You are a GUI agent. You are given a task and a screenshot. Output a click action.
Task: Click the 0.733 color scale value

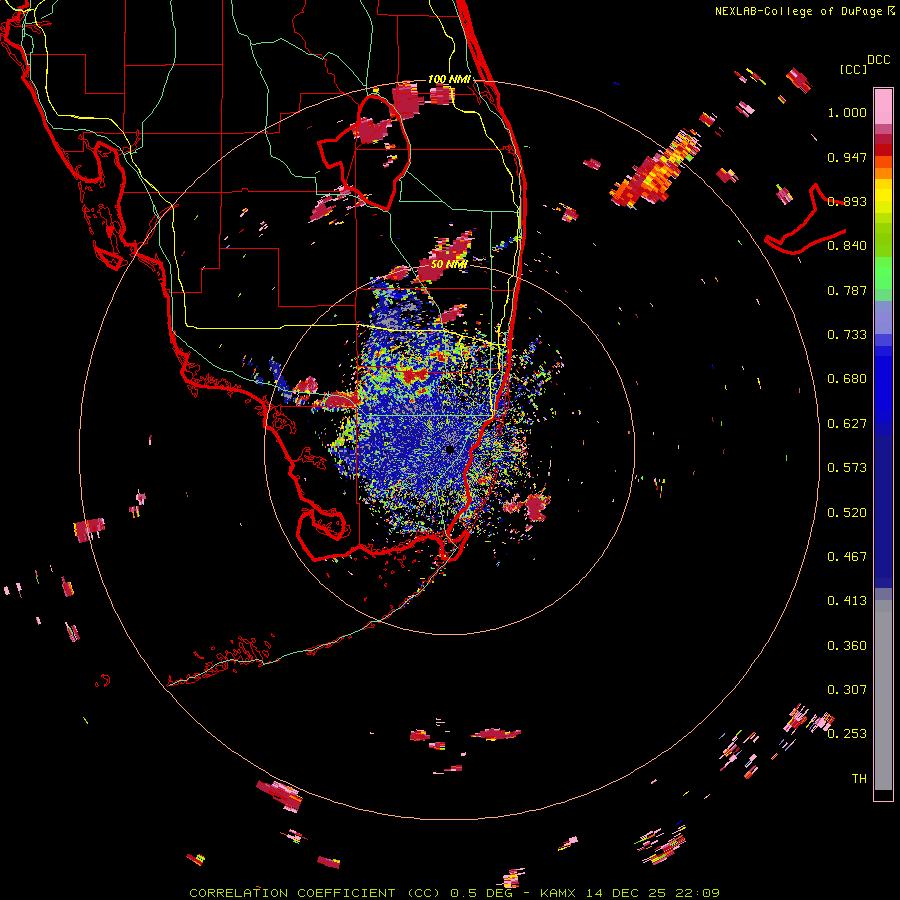[x=847, y=335]
